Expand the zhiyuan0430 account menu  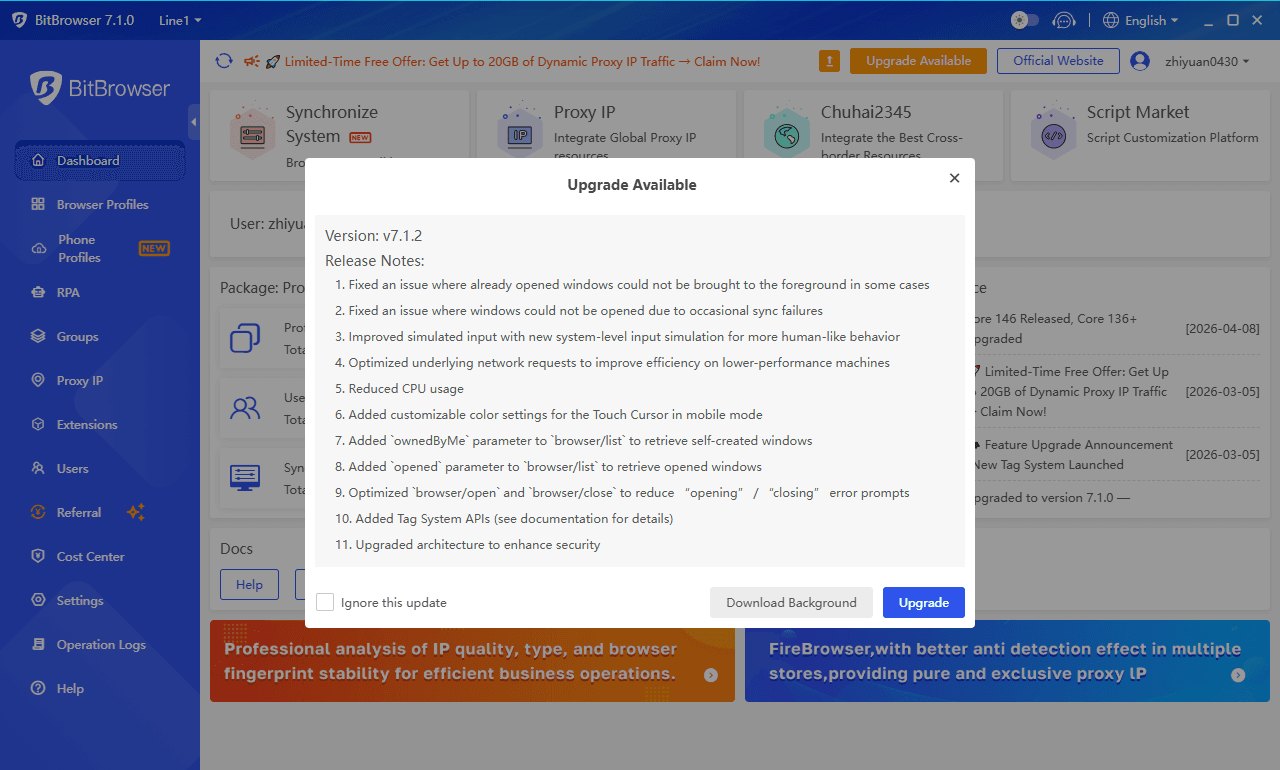tap(1207, 61)
